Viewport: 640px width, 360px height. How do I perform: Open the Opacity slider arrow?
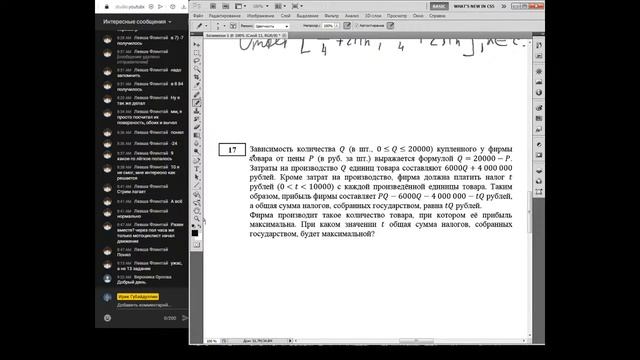pyautogui.click(x=337, y=26)
